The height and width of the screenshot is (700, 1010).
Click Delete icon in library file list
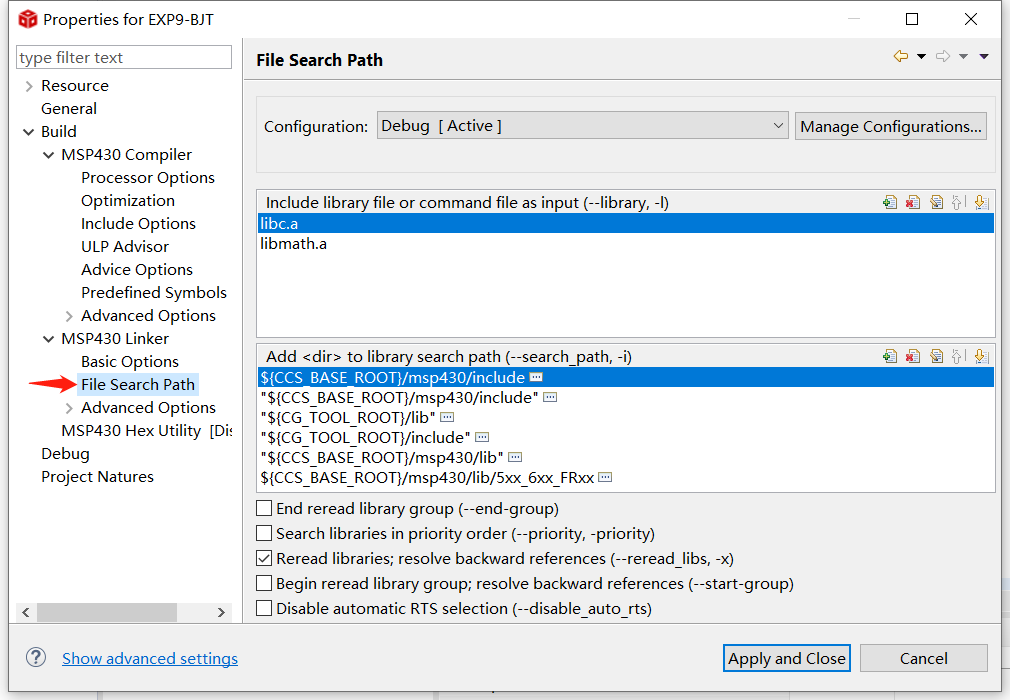coord(913,202)
